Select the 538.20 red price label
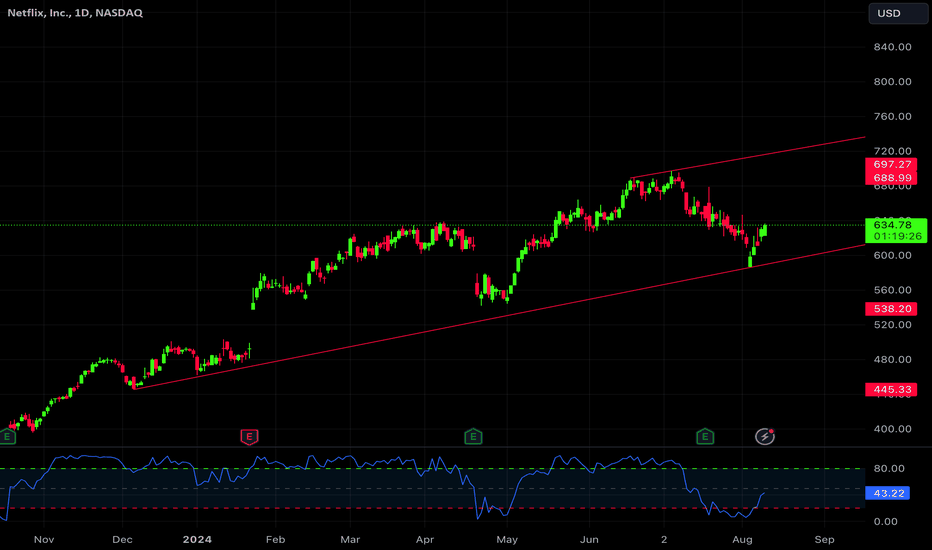This screenshot has width=932, height=550. click(x=892, y=309)
